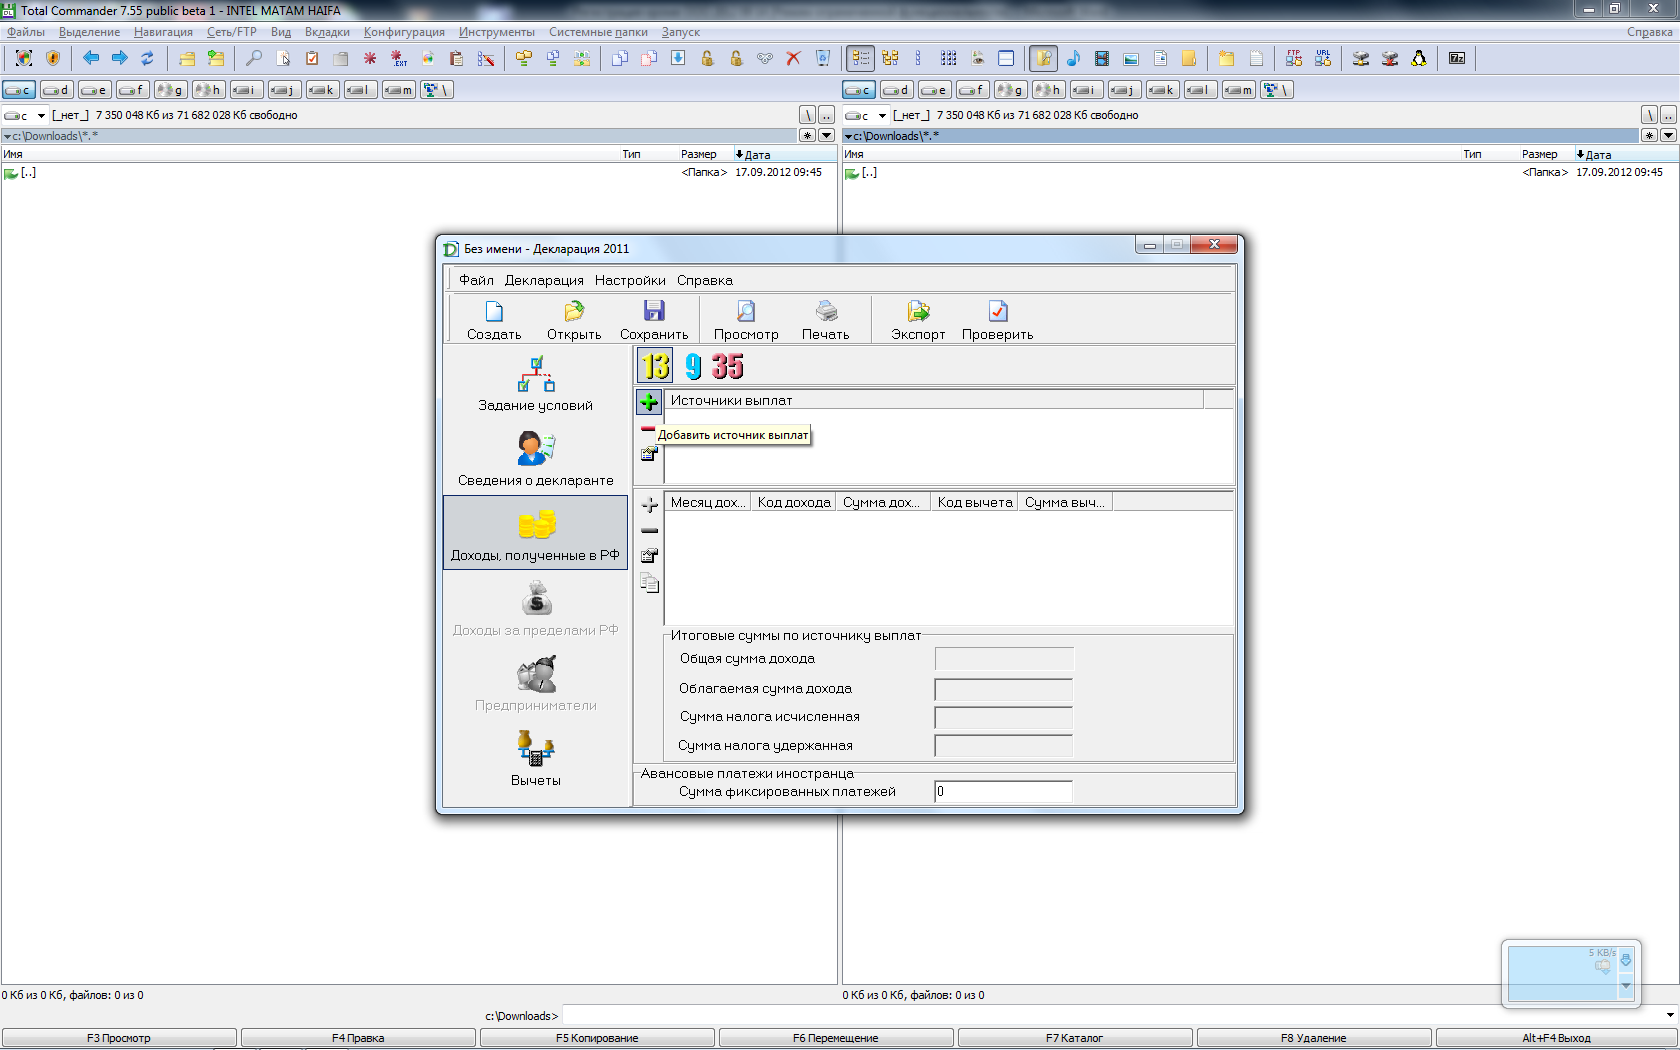
Task: Run Проверить to validate the declaration
Action: pos(998,320)
